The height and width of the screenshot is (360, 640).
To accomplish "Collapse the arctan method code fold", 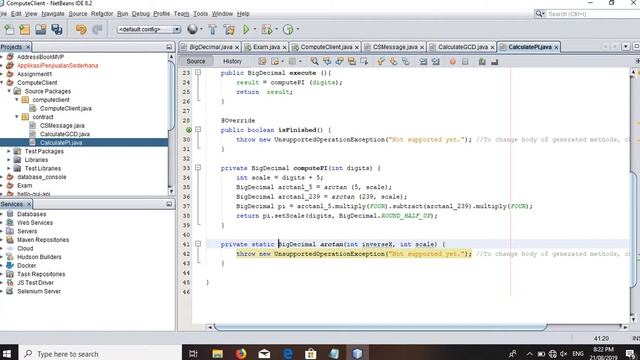I will (198, 244).
